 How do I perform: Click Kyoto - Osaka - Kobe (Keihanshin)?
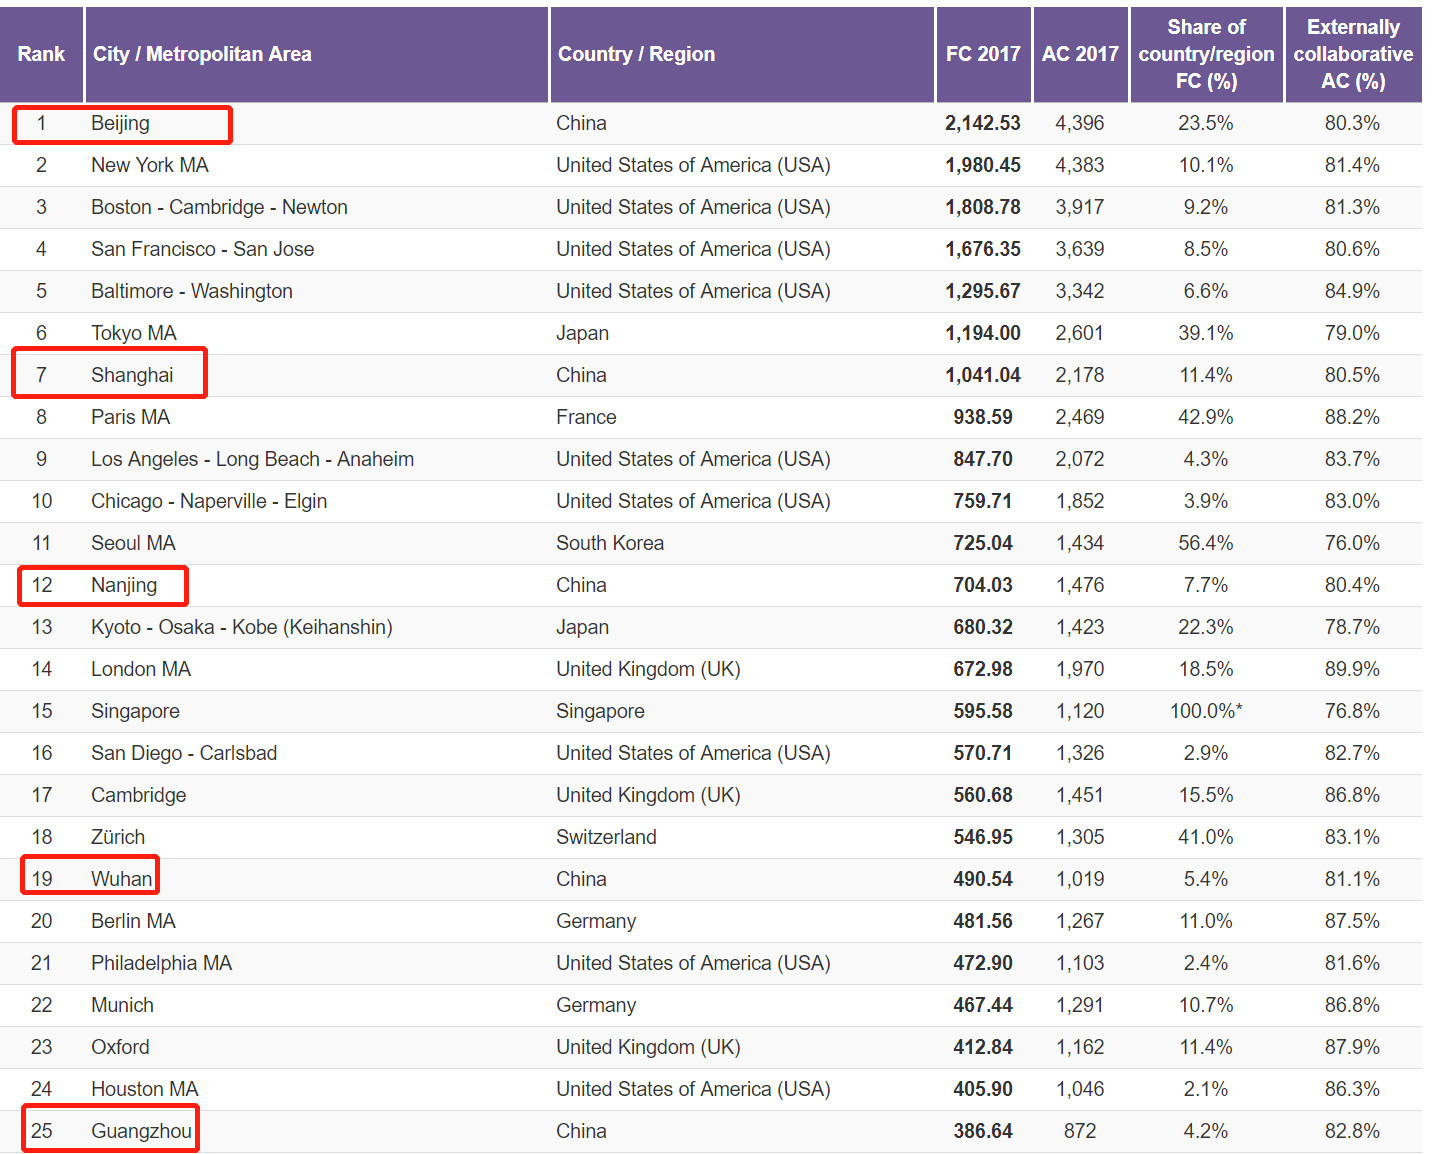tap(241, 627)
